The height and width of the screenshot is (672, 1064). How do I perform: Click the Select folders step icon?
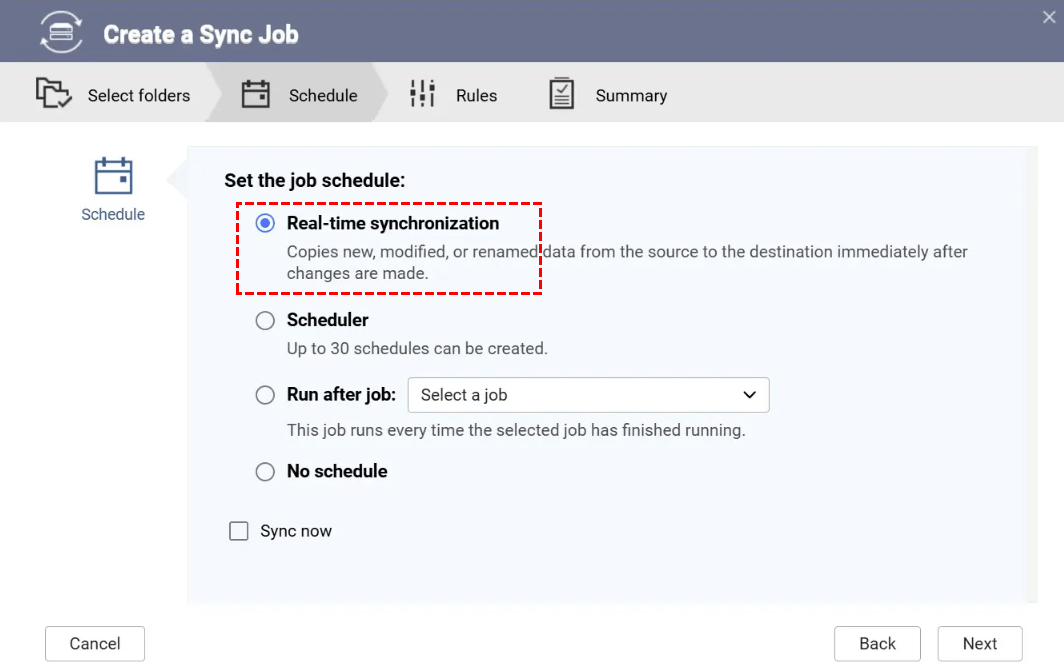[x=53, y=94]
